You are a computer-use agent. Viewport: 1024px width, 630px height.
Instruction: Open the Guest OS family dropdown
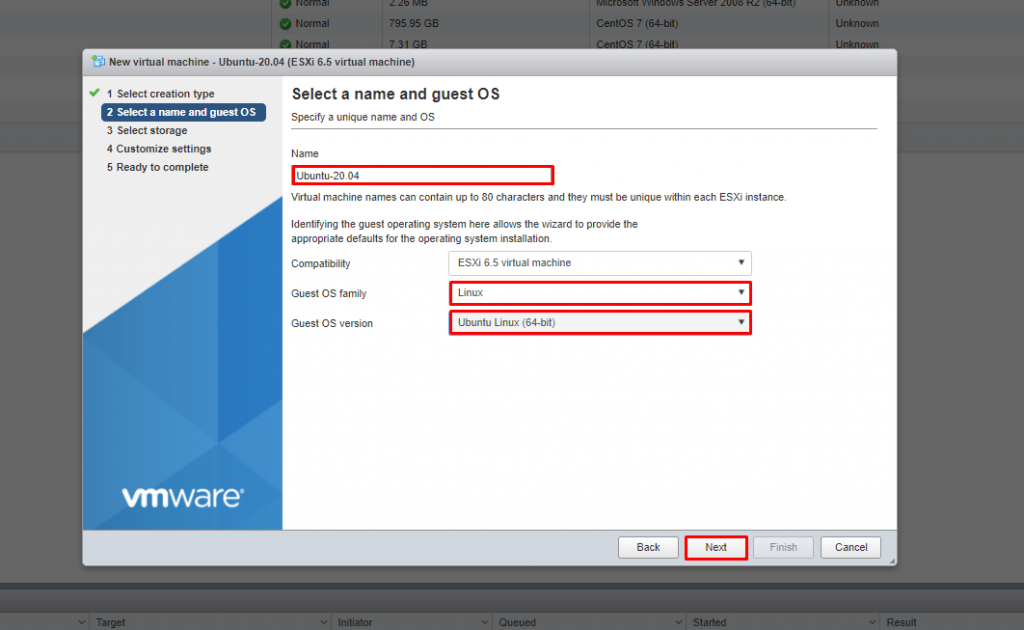pyautogui.click(x=599, y=293)
